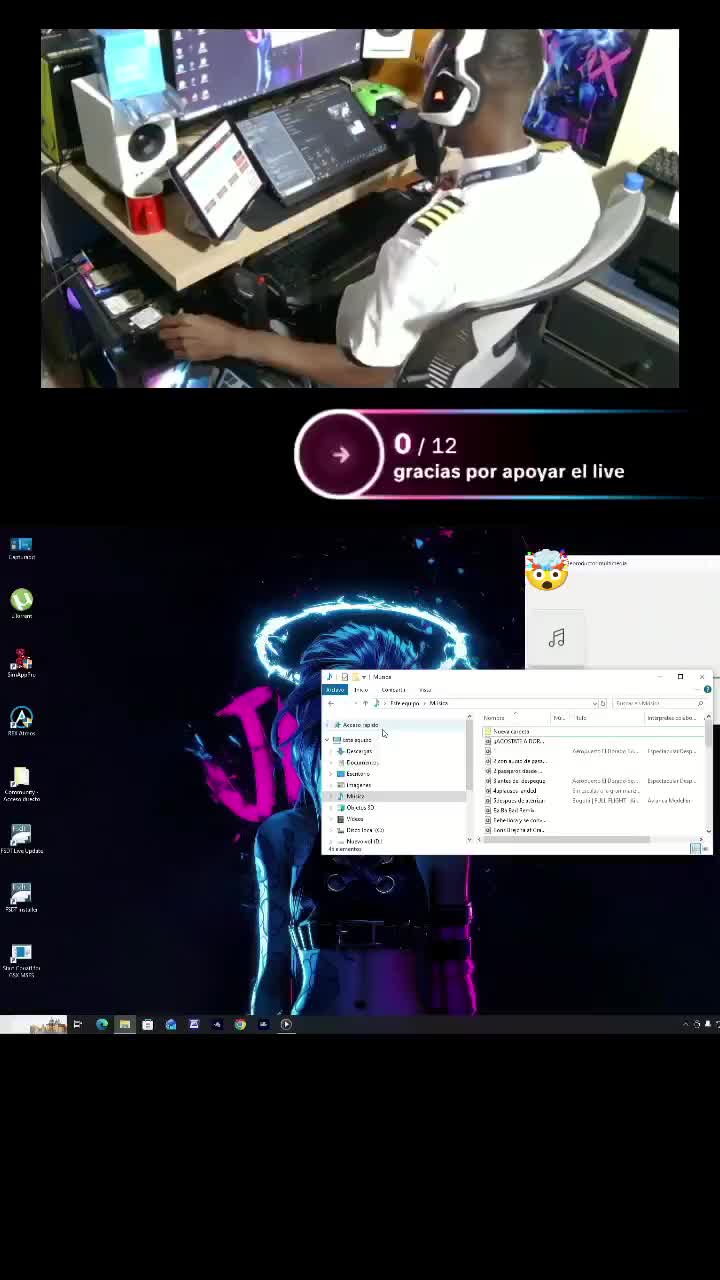Open the media player taskbar icon

tap(286, 1024)
